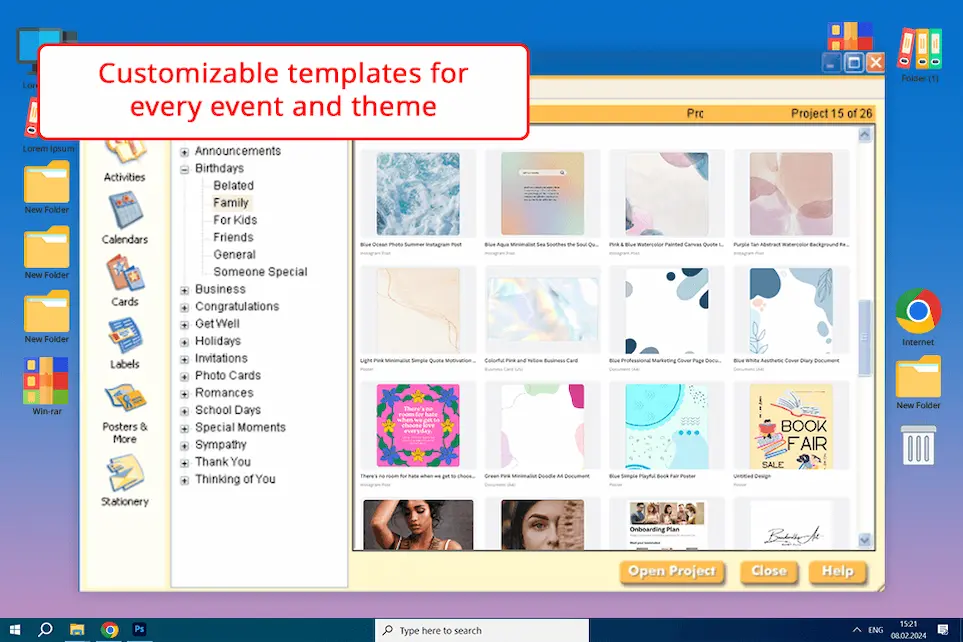Screen dimensions: 963x642
Task: Open the Win-rar desktop icon
Action: coord(45,380)
